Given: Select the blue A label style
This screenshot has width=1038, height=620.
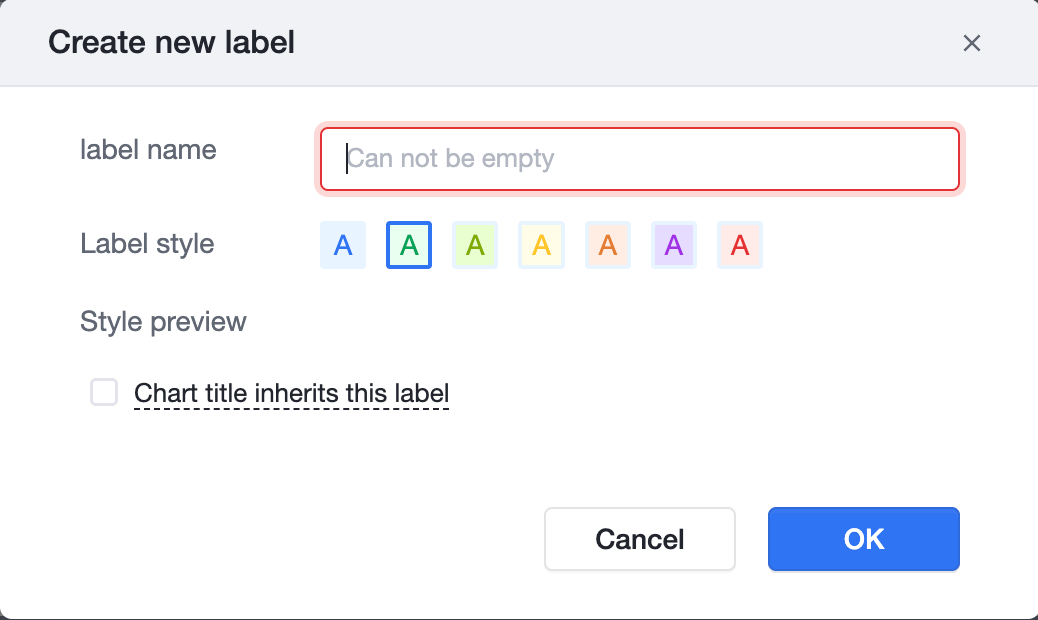Looking at the screenshot, I should (x=343, y=245).
